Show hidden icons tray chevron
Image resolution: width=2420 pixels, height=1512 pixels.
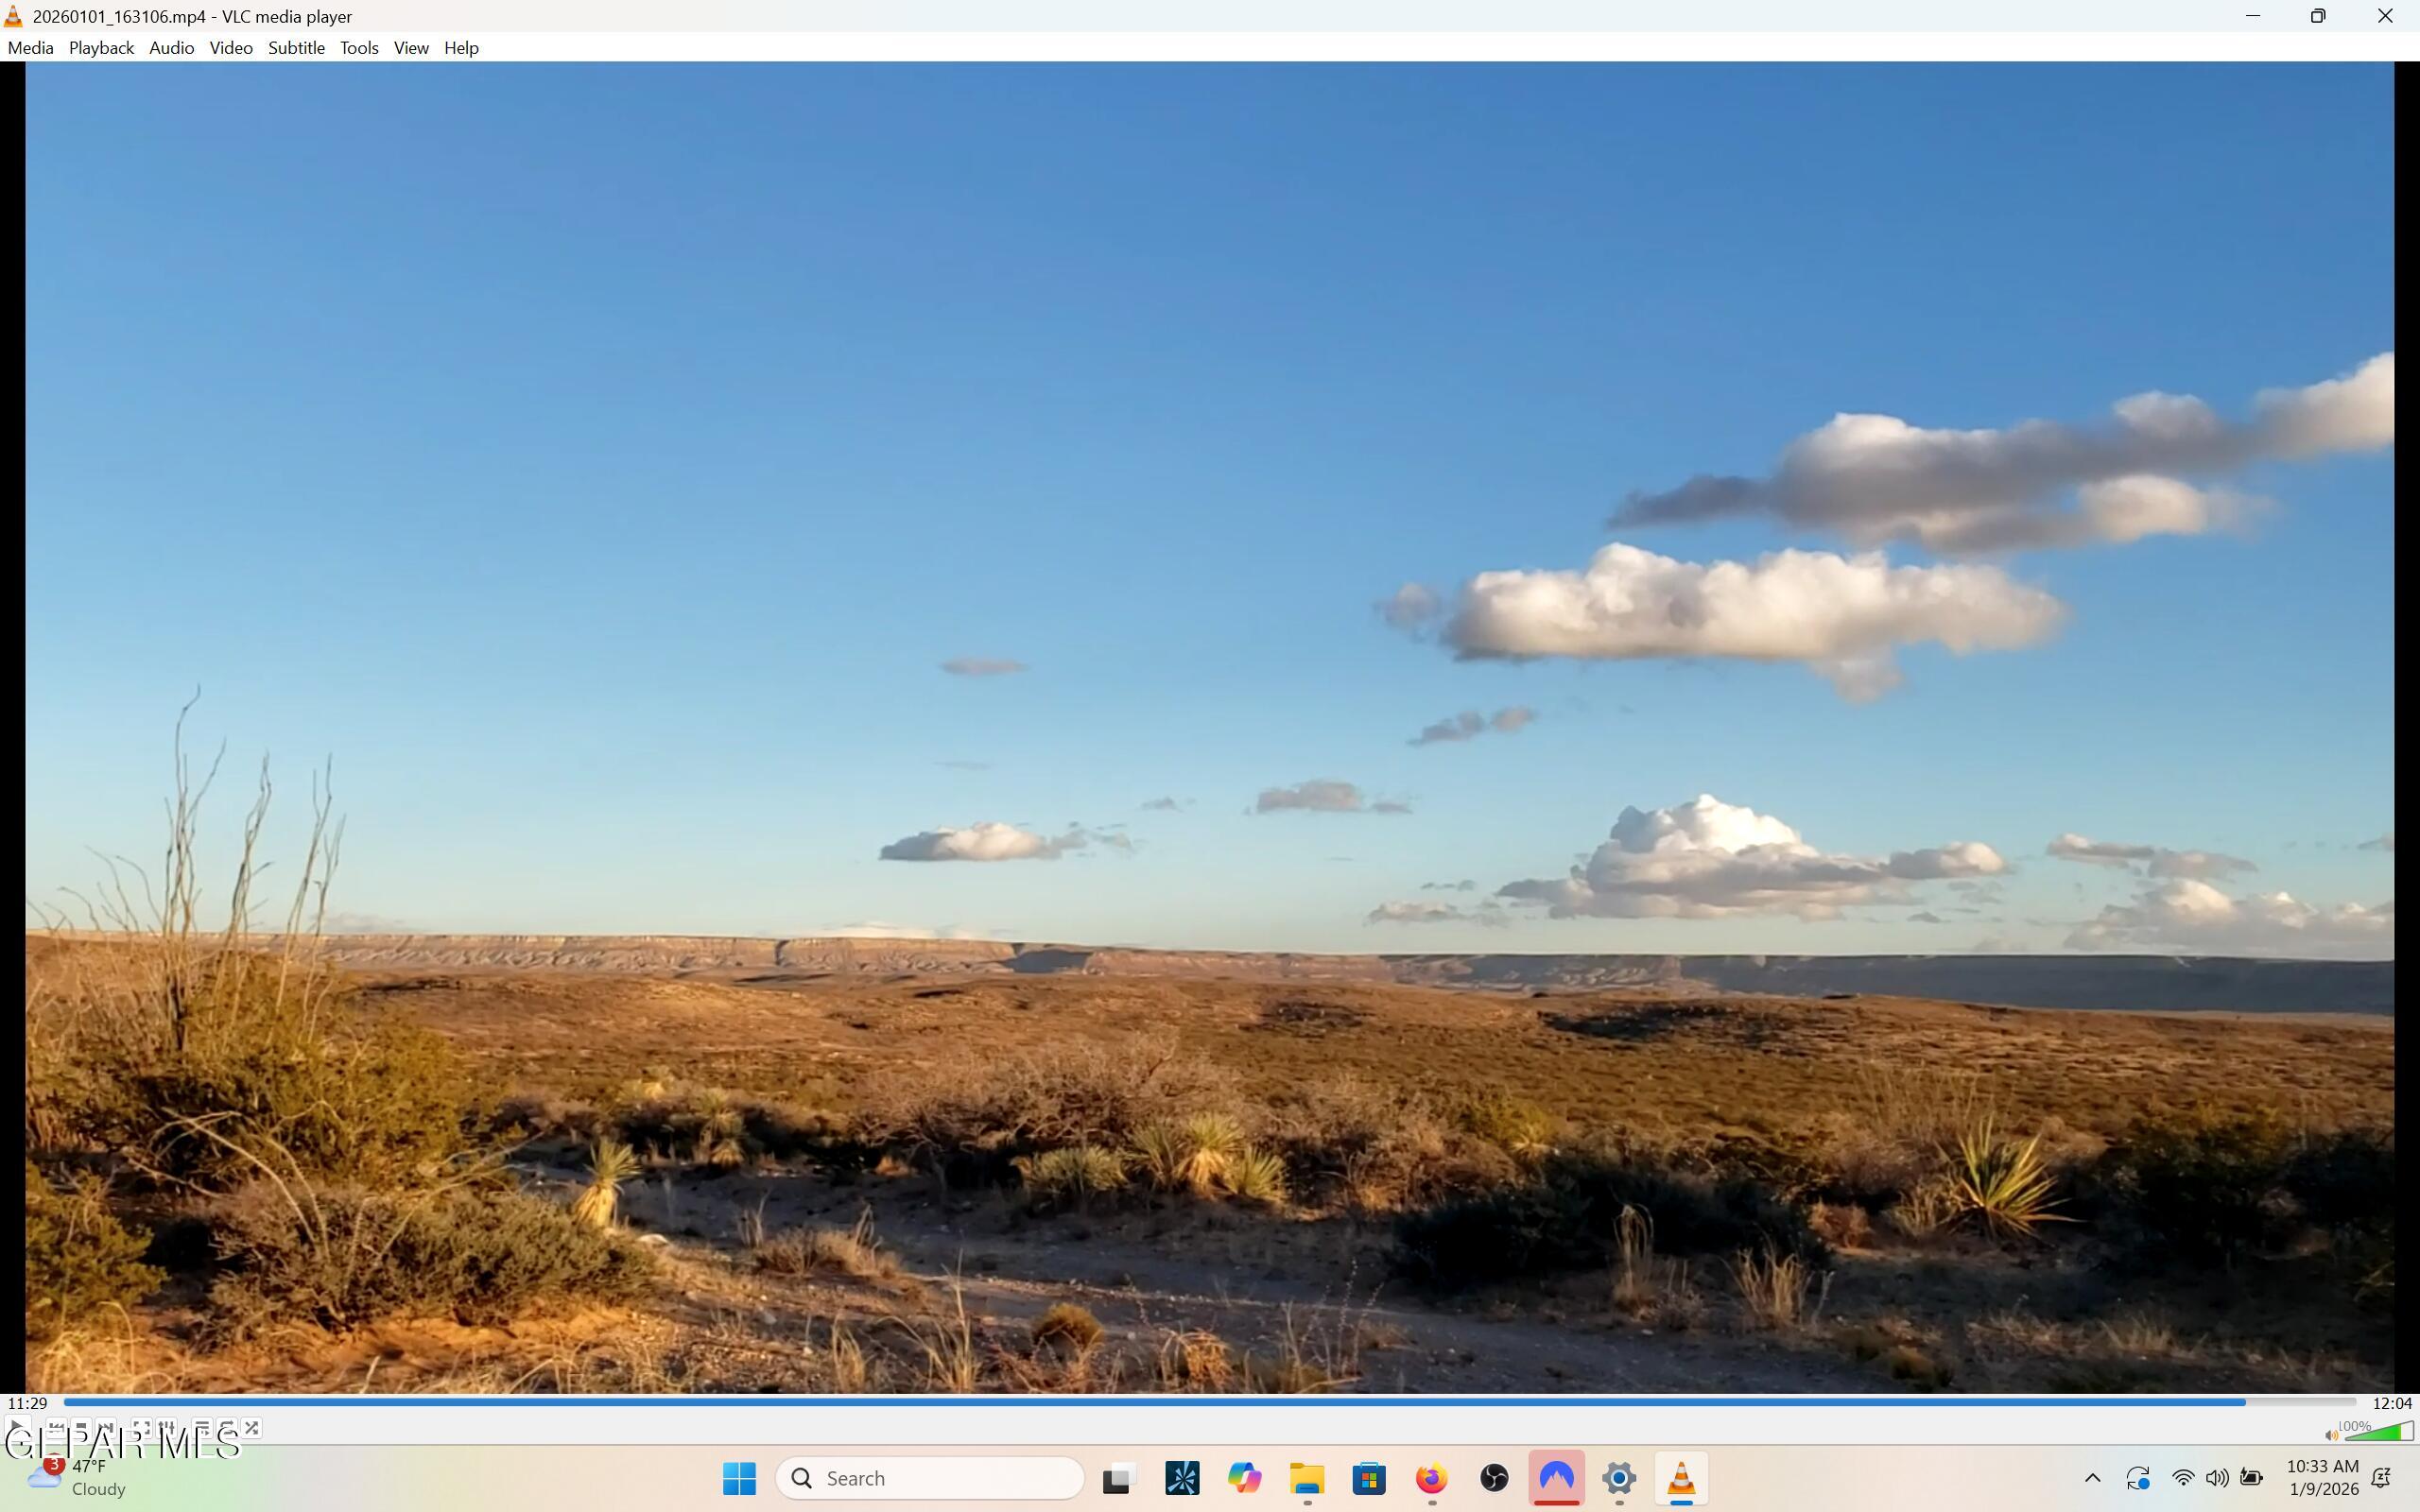(2092, 1478)
